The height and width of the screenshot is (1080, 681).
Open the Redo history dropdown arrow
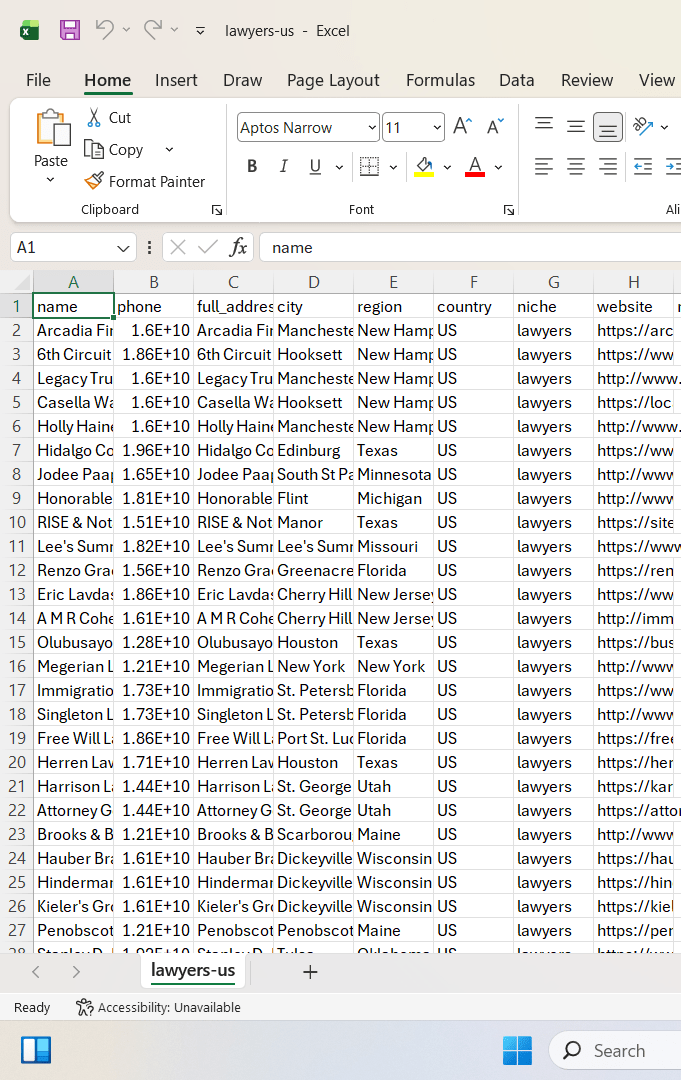pos(174,30)
